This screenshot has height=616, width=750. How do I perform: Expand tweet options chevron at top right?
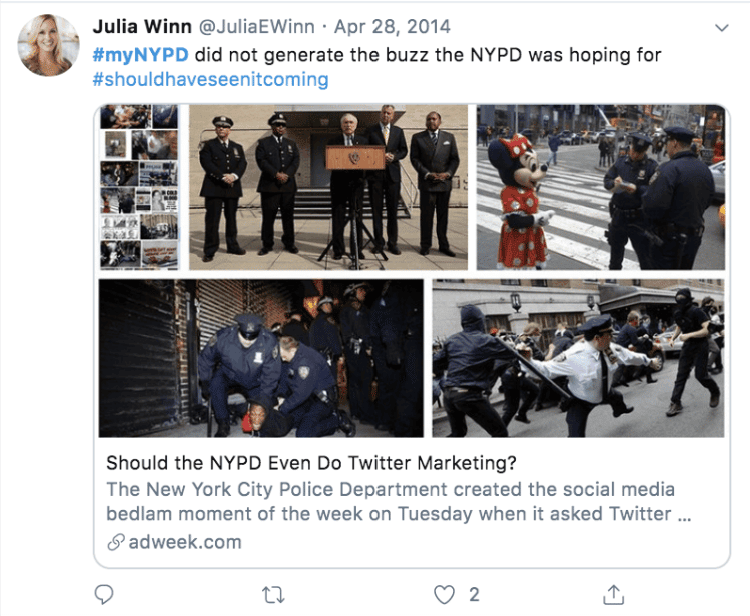pos(721,28)
